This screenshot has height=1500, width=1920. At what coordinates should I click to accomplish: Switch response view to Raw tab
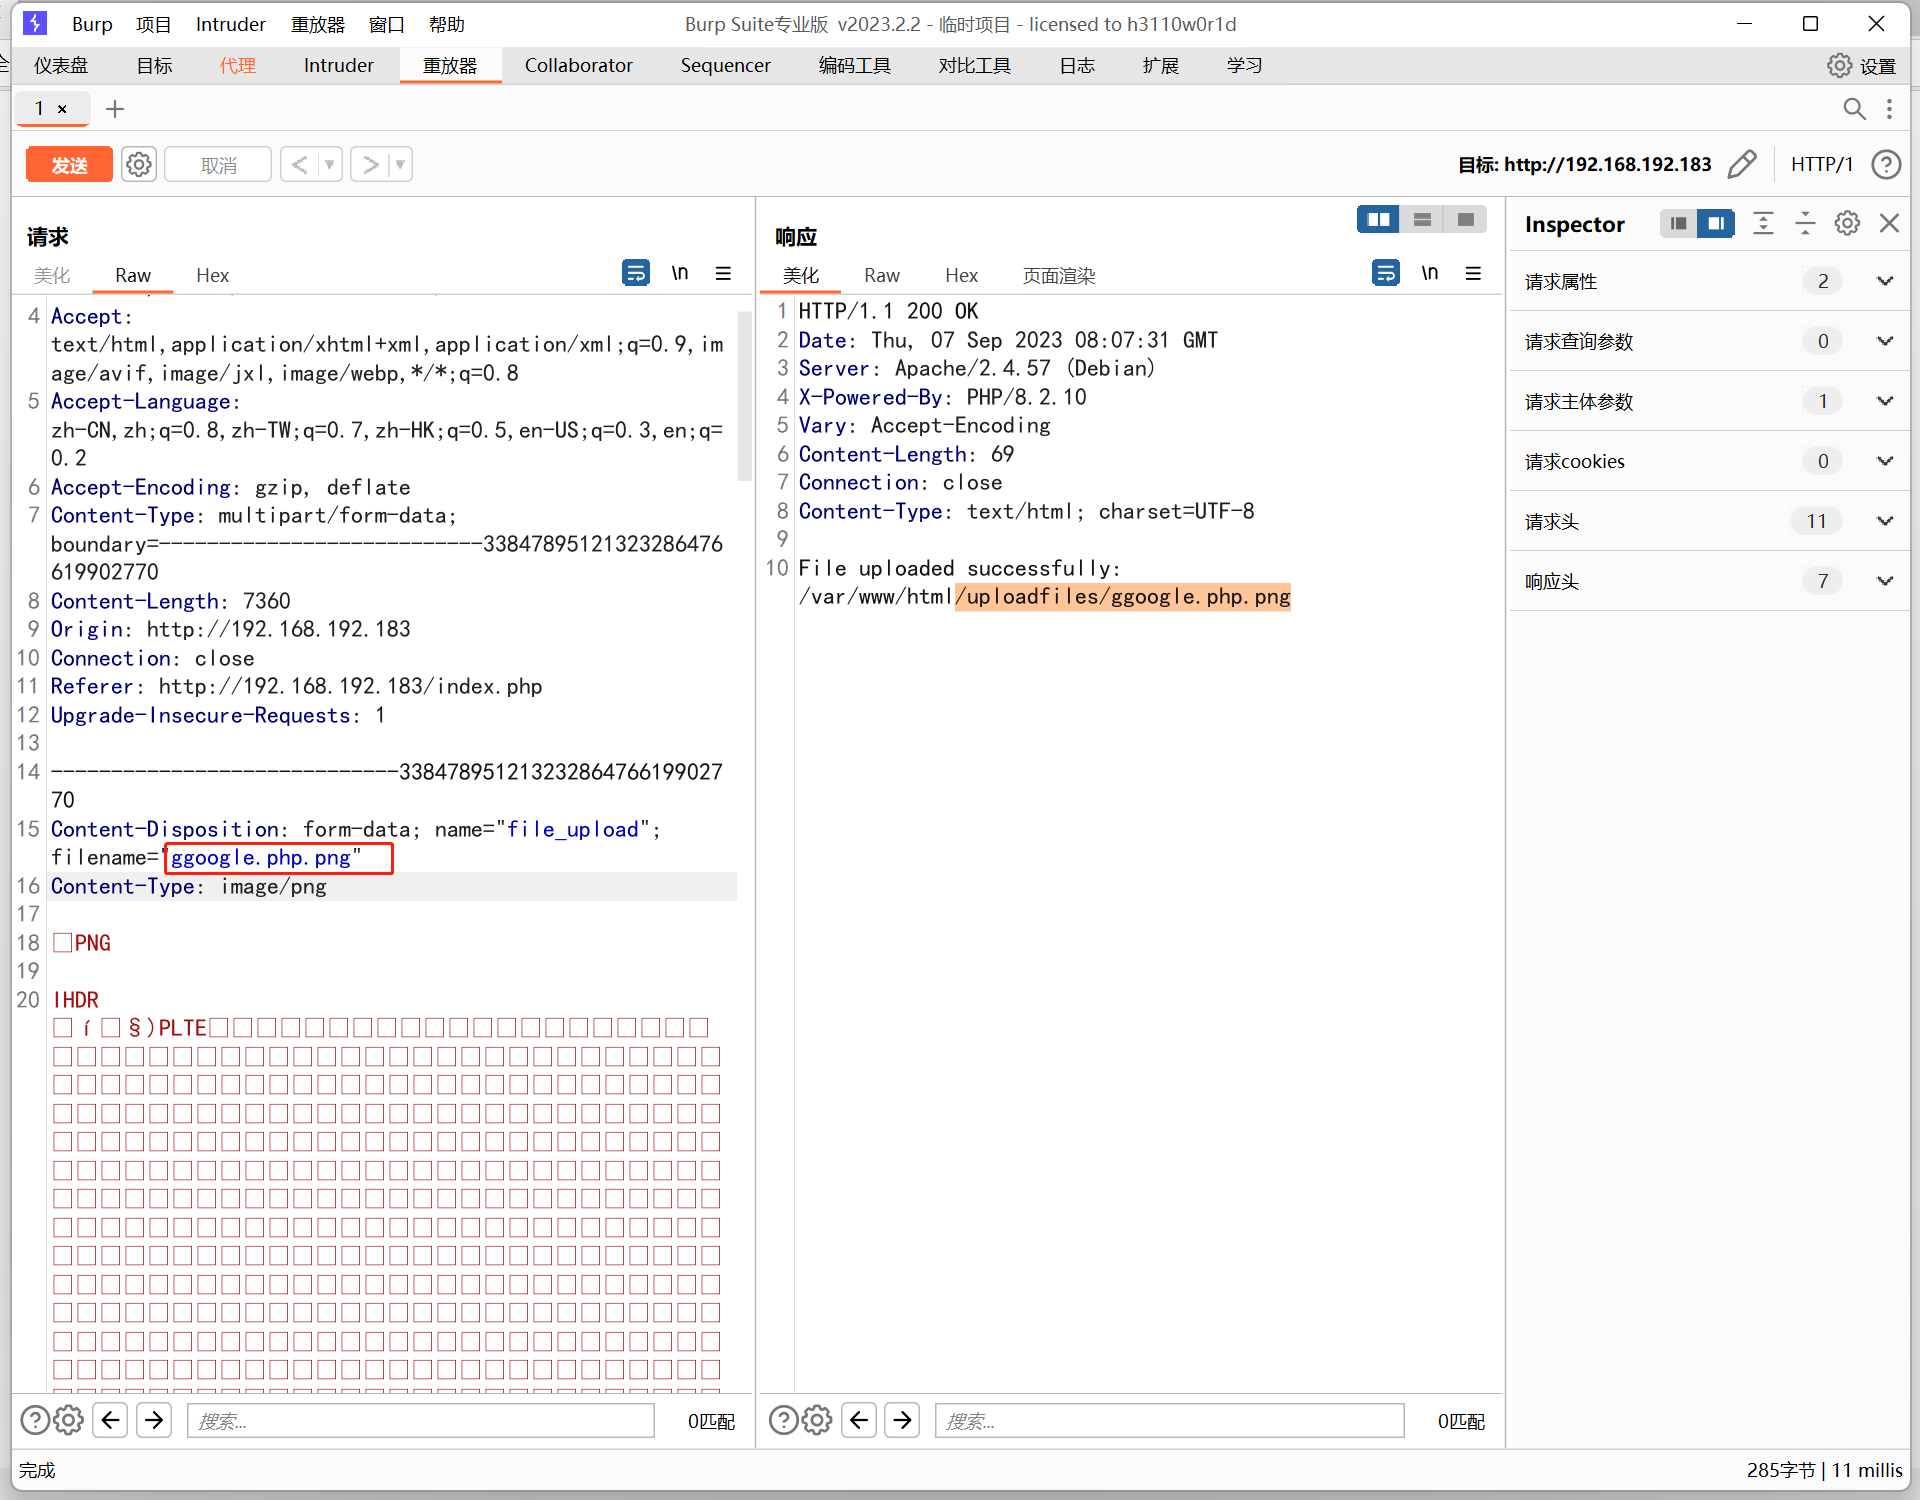[x=881, y=275]
